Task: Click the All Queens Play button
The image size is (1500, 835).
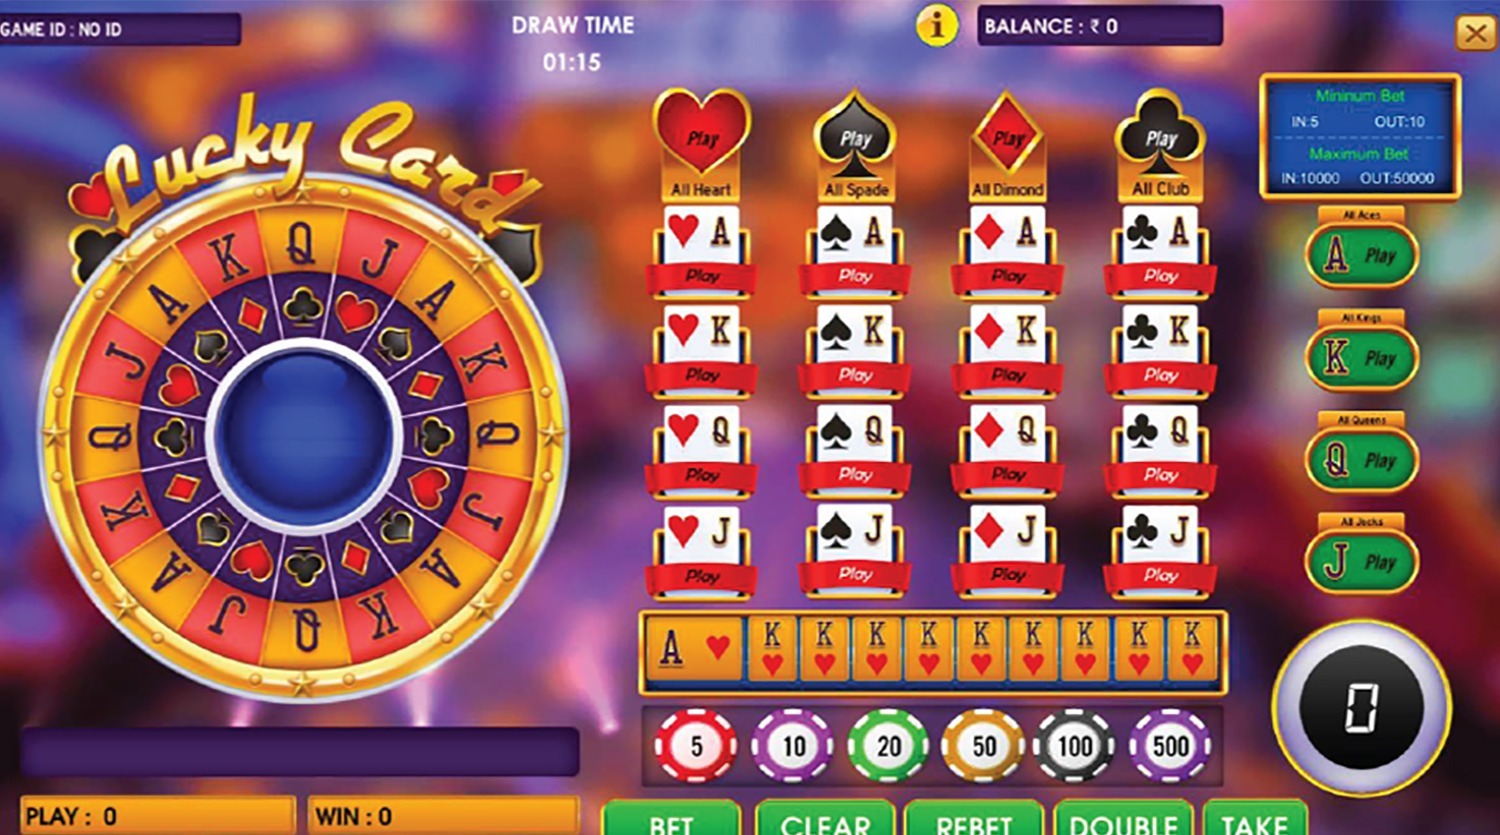Action: tap(1361, 460)
